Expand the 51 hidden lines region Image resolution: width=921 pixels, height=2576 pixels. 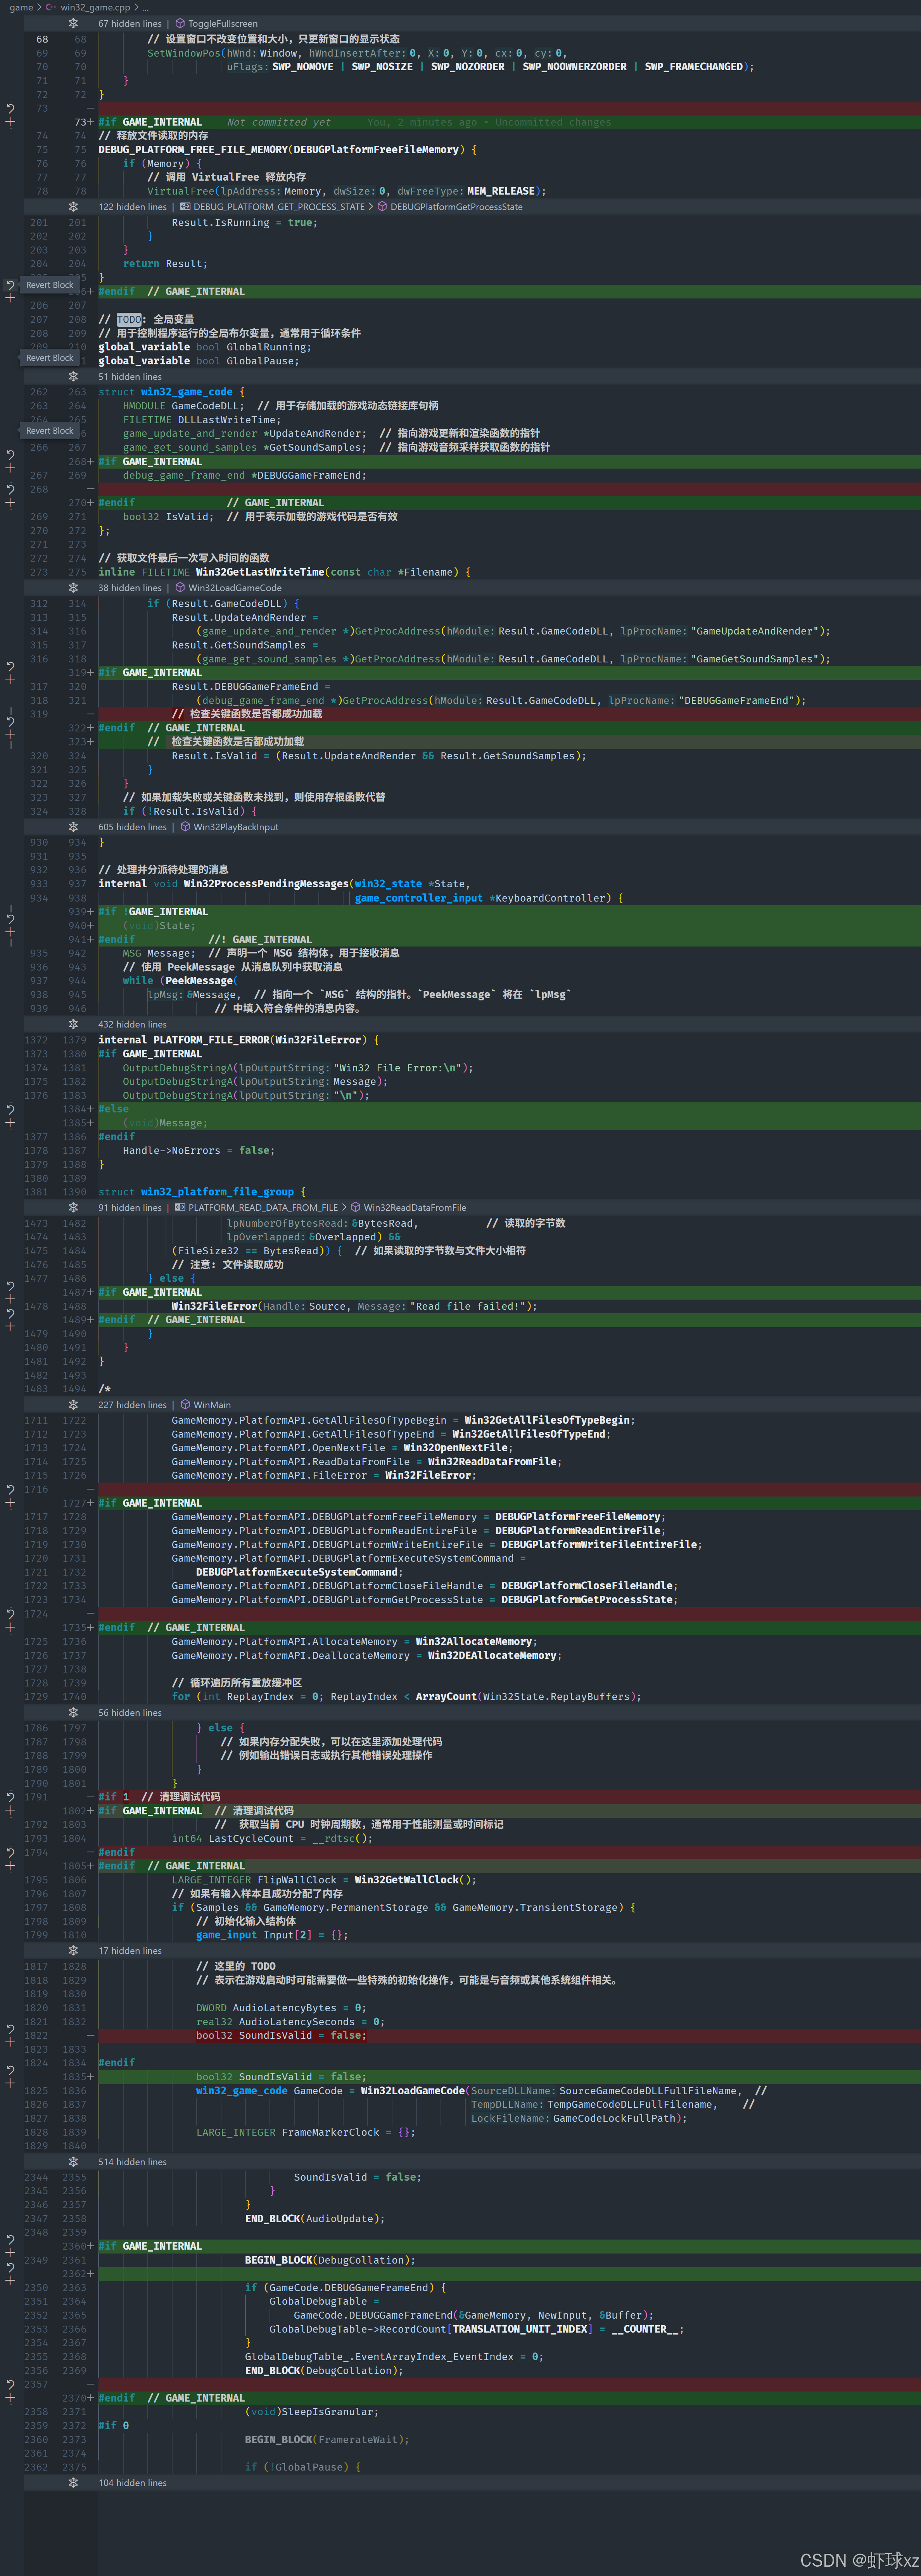pyautogui.click(x=73, y=377)
